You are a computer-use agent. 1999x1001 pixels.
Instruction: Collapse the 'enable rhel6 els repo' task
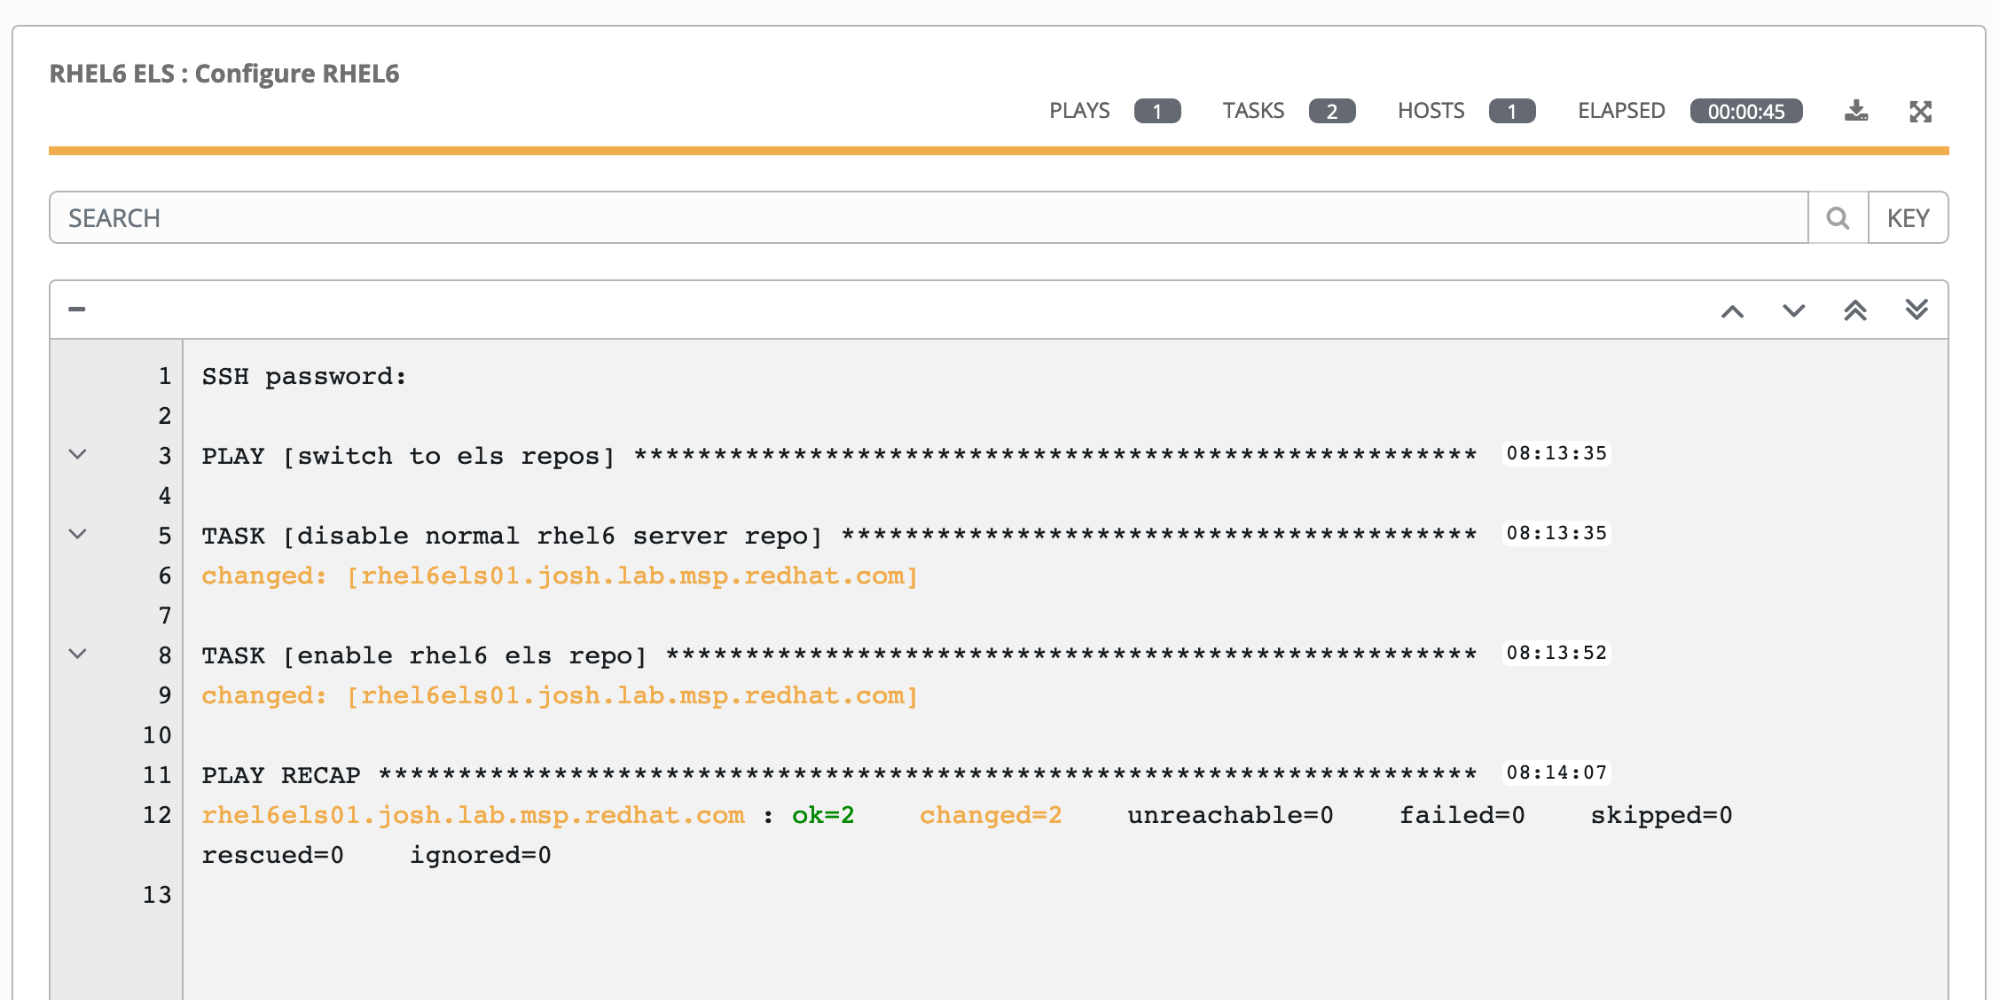pyautogui.click(x=77, y=655)
